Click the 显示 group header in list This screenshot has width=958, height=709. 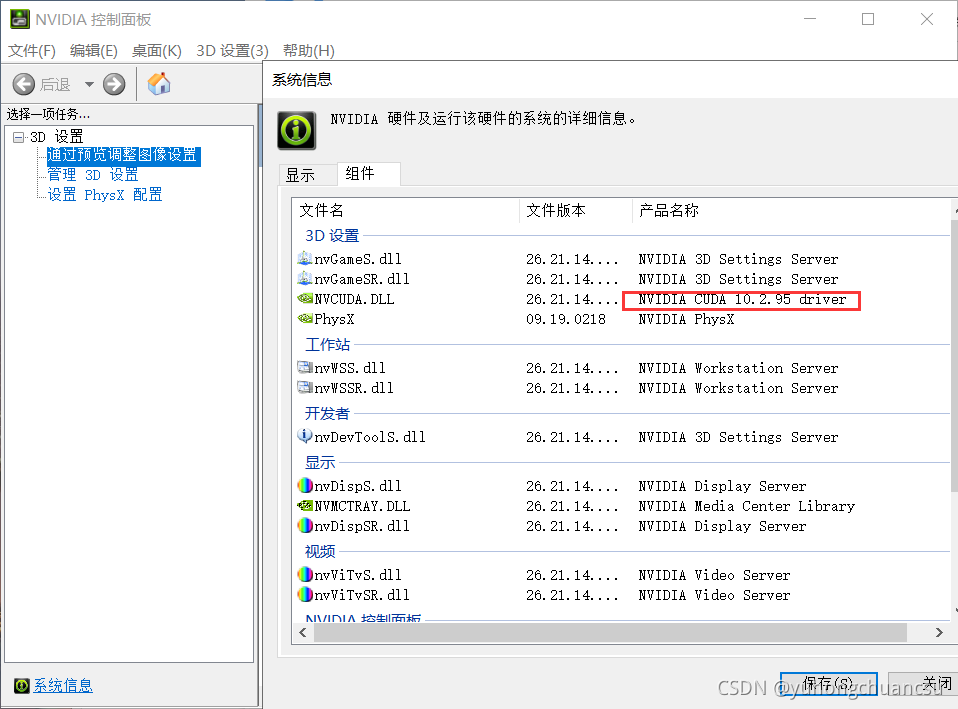(x=320, y=463)
